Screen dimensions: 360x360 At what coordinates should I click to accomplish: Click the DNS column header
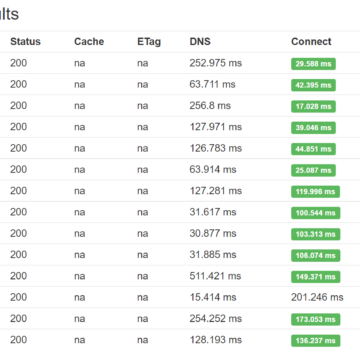(200, 42)
